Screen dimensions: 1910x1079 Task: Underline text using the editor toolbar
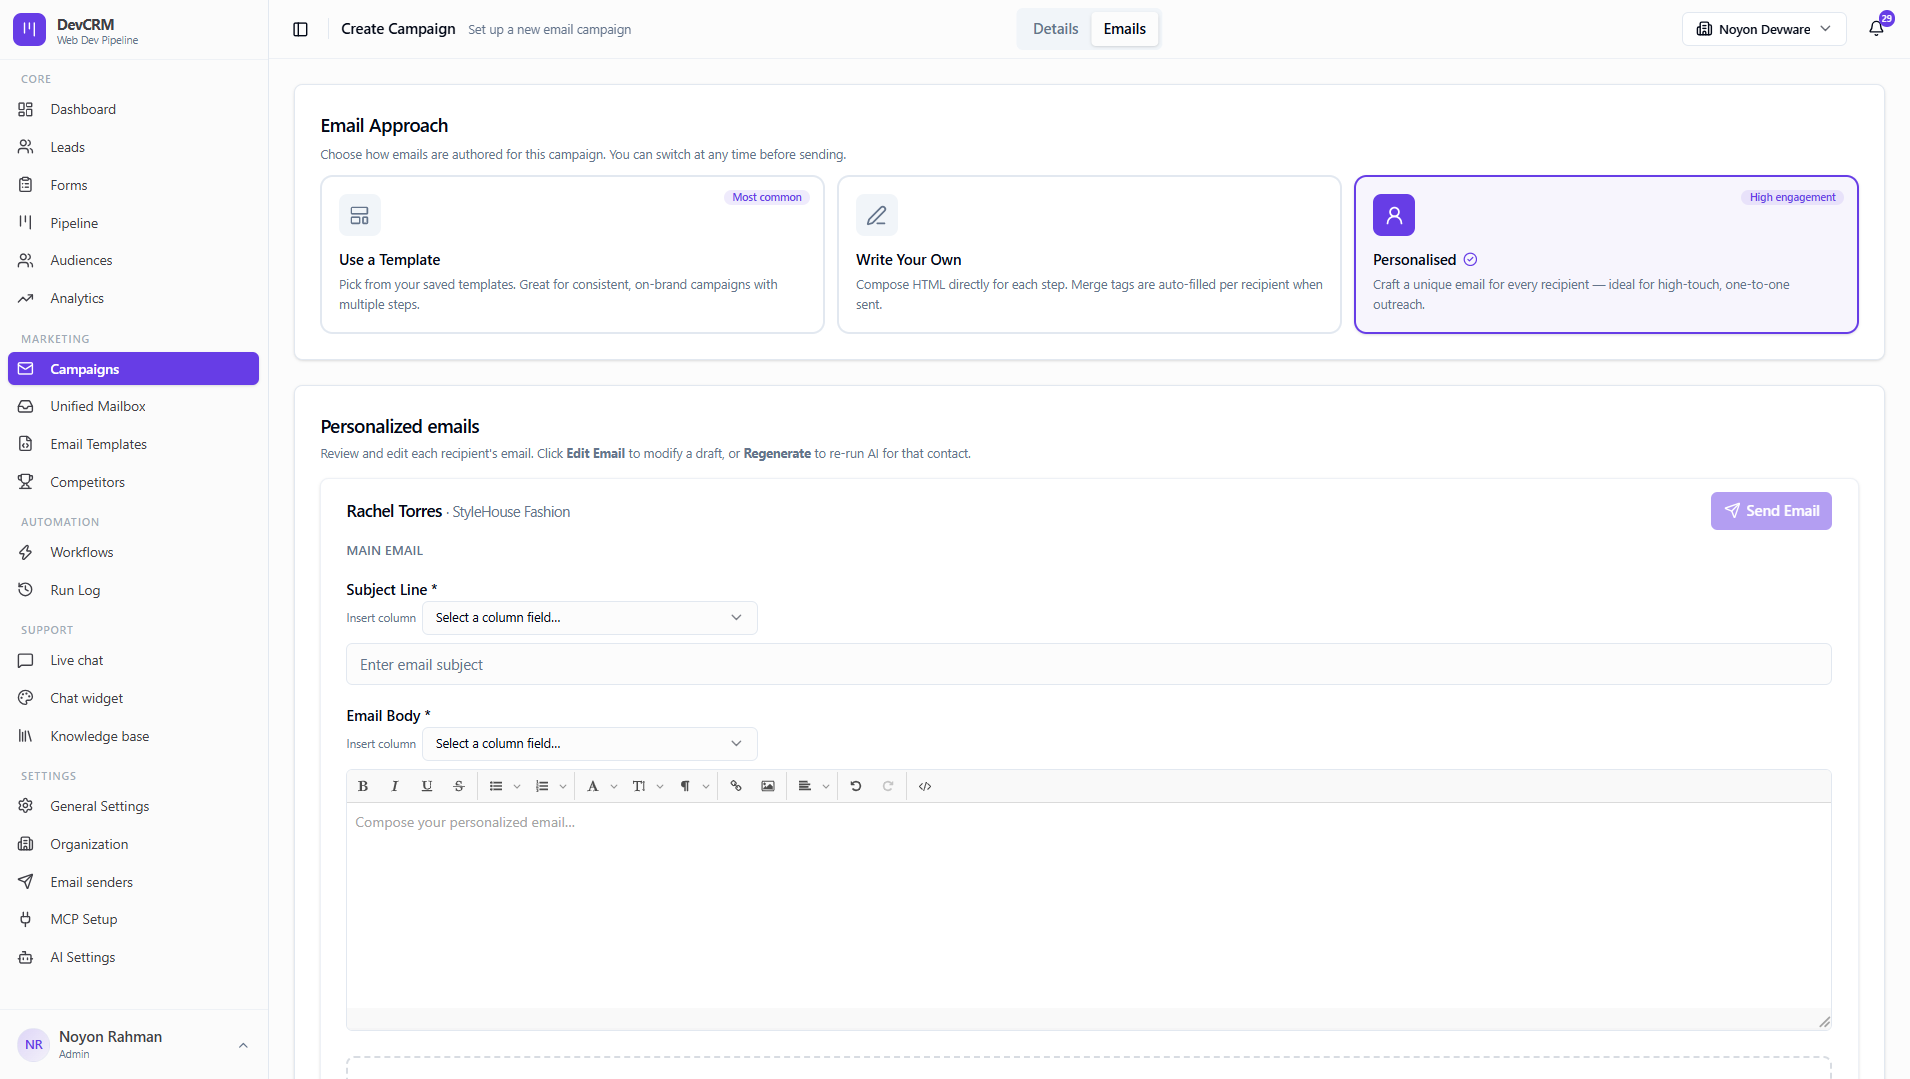pyautogui.click(x=427, y=786)
